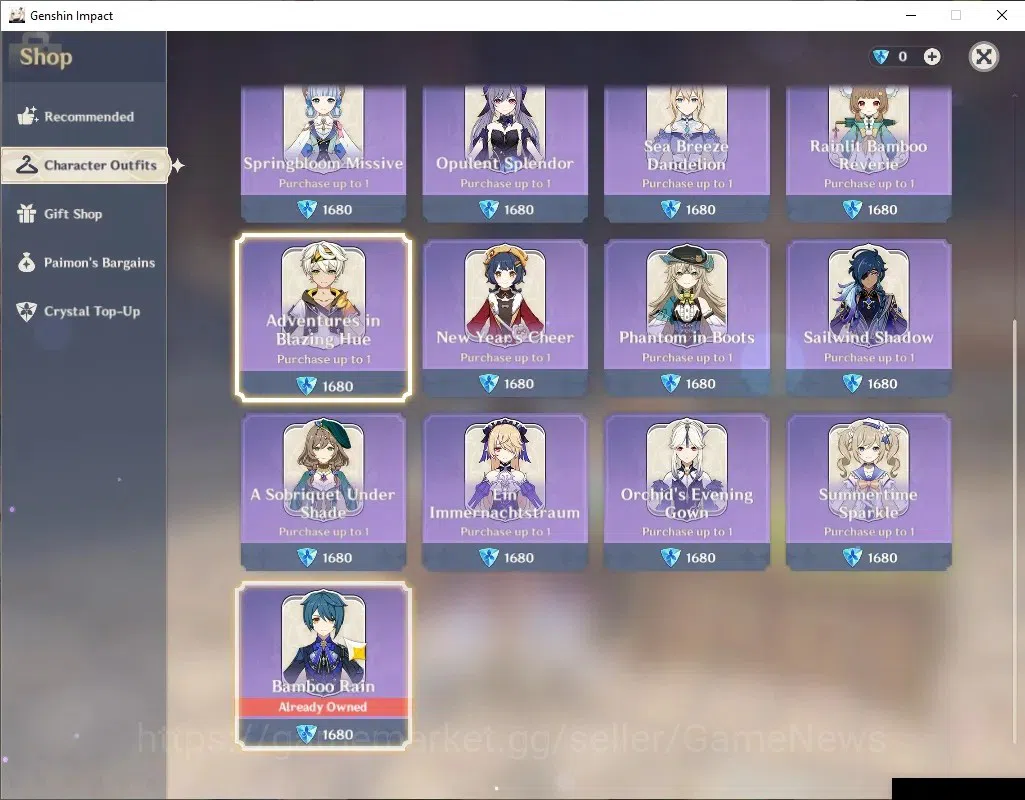Click 1680 price on Orchid's Evening Gown
This screenshot has height=800, width=1025.
[x=688, y=558]
